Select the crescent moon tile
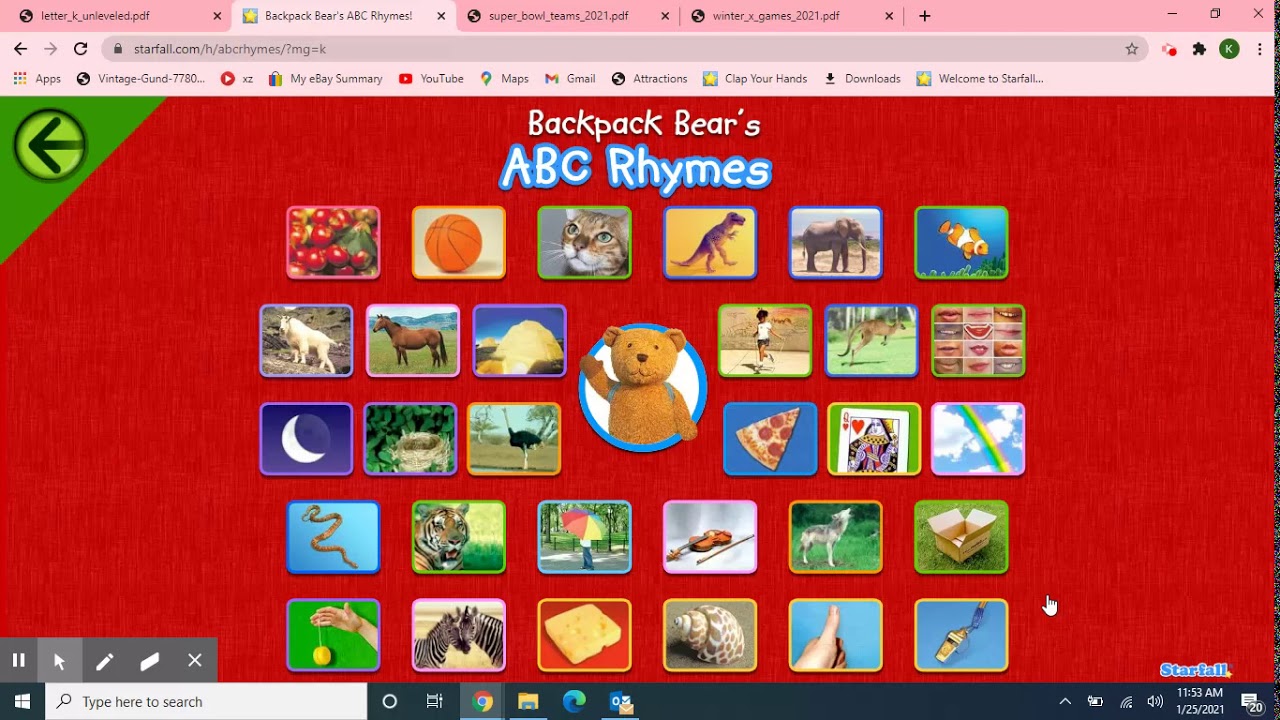The width and height of the screenshot is (1280, 720). (x=306, y=438)
